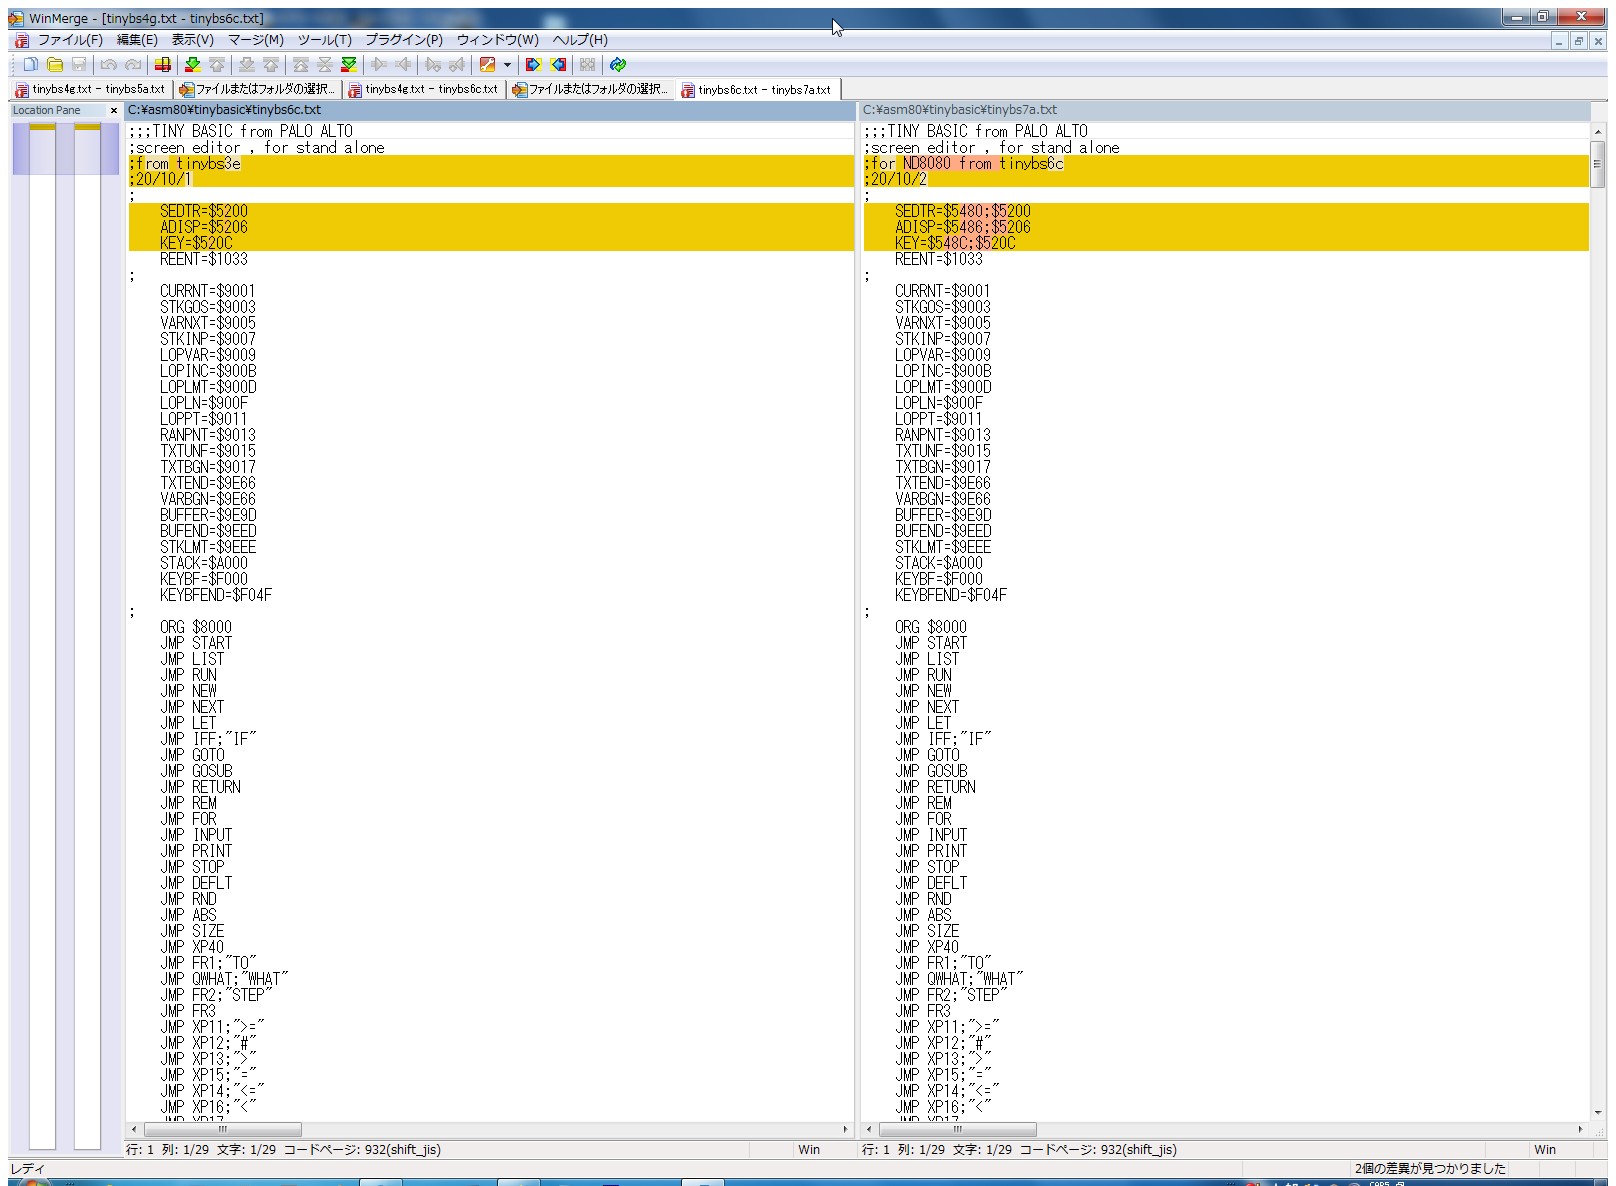Click the Refresh comparison icon
Image resolution: width=1616 pixels, height=1186 pixels.
tap(618, 64)
